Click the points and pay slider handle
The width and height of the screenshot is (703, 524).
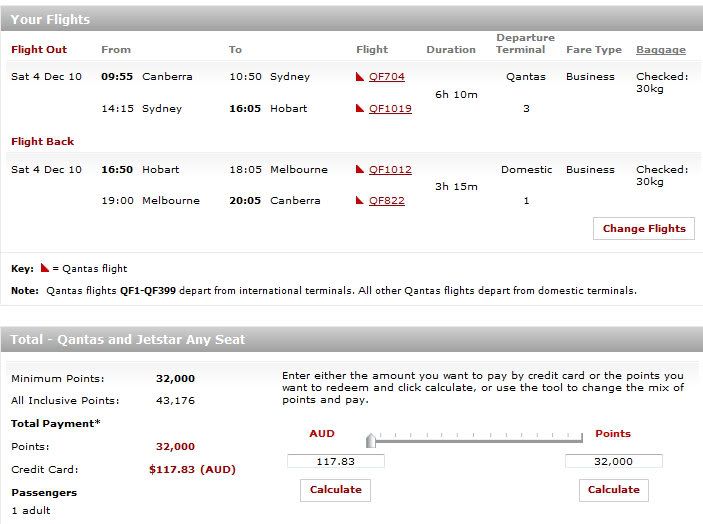371,441
